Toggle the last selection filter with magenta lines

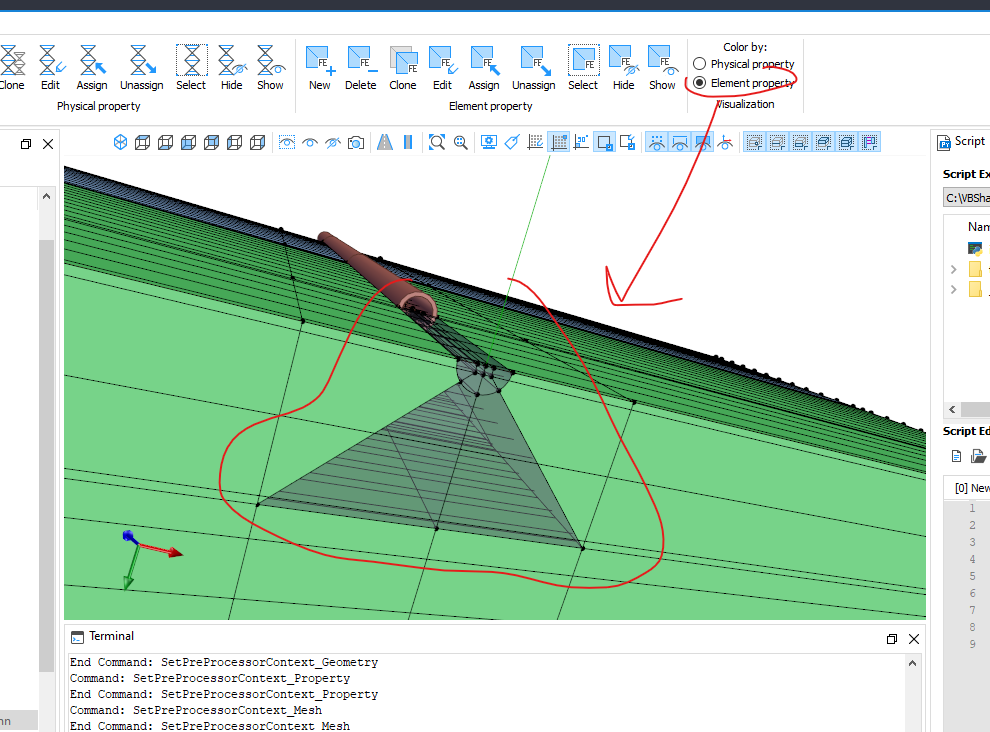tap(870, 143)
